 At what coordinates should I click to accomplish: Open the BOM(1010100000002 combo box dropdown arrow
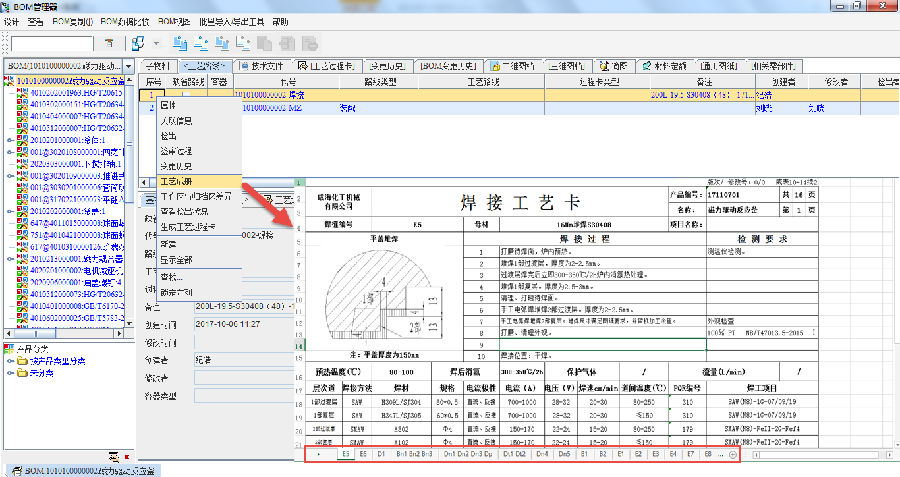[x=128, y=65]
